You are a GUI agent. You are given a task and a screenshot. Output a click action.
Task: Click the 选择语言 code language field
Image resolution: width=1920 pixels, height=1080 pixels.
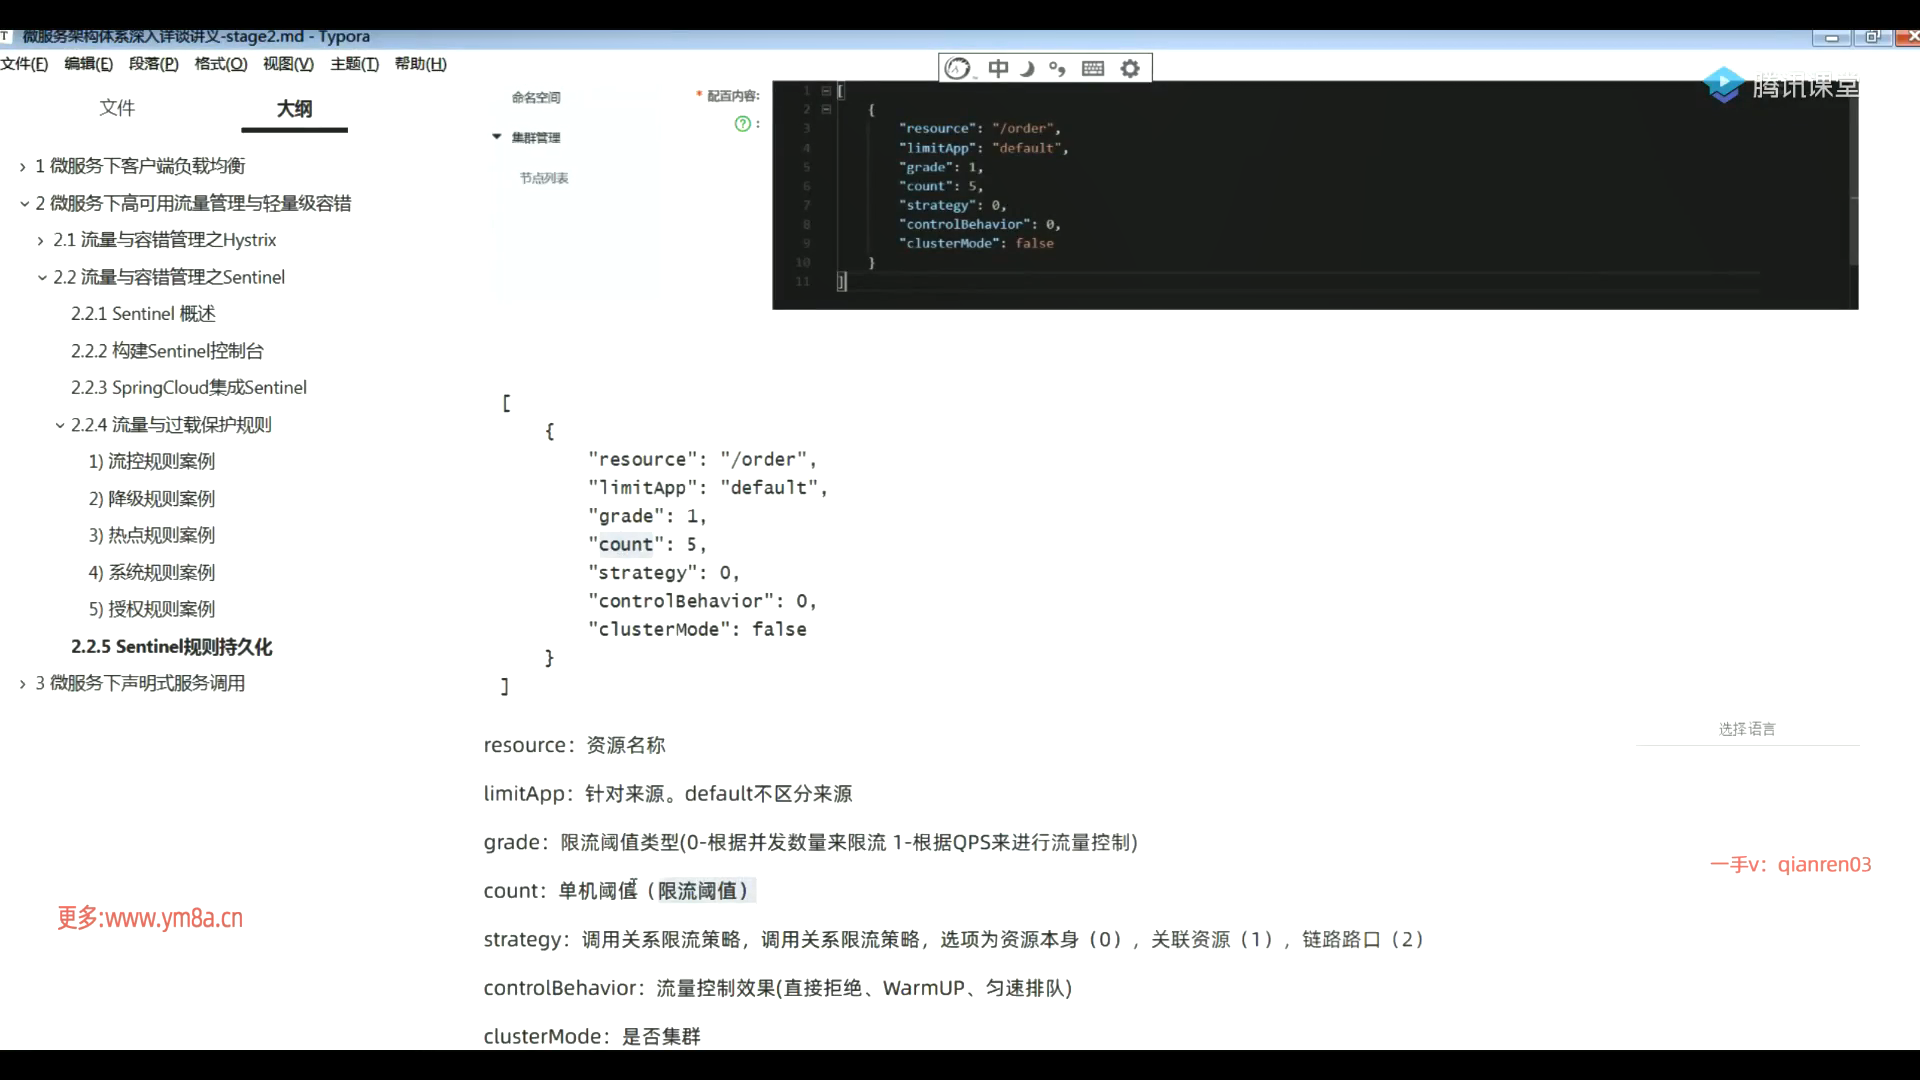(1746, 729)
